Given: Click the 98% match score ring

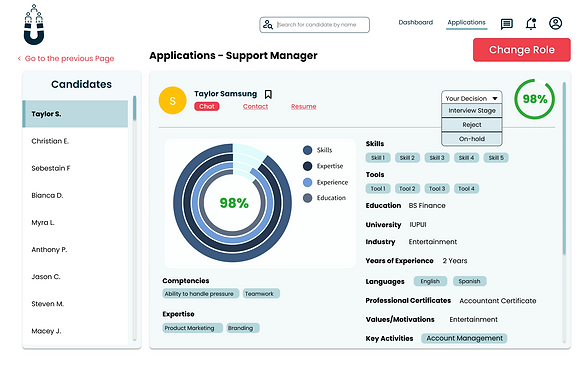Looking at the screenshot, I should (534, 99).
